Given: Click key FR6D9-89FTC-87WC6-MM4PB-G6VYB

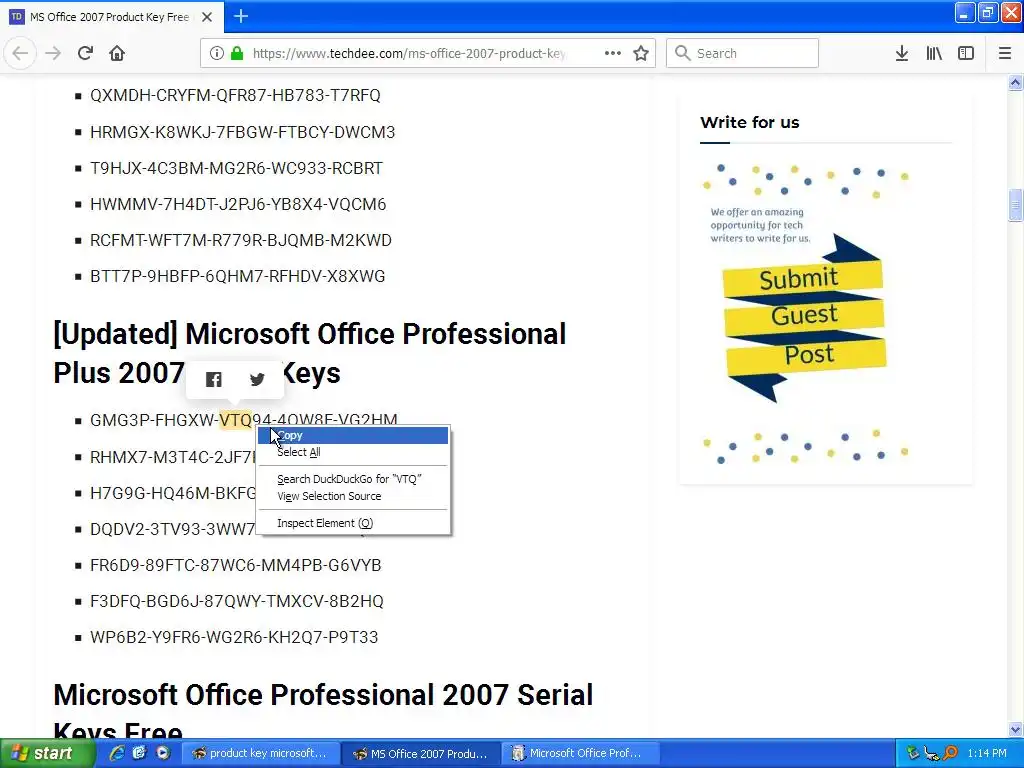Looking at the screenshot, I should pos(236,565).
